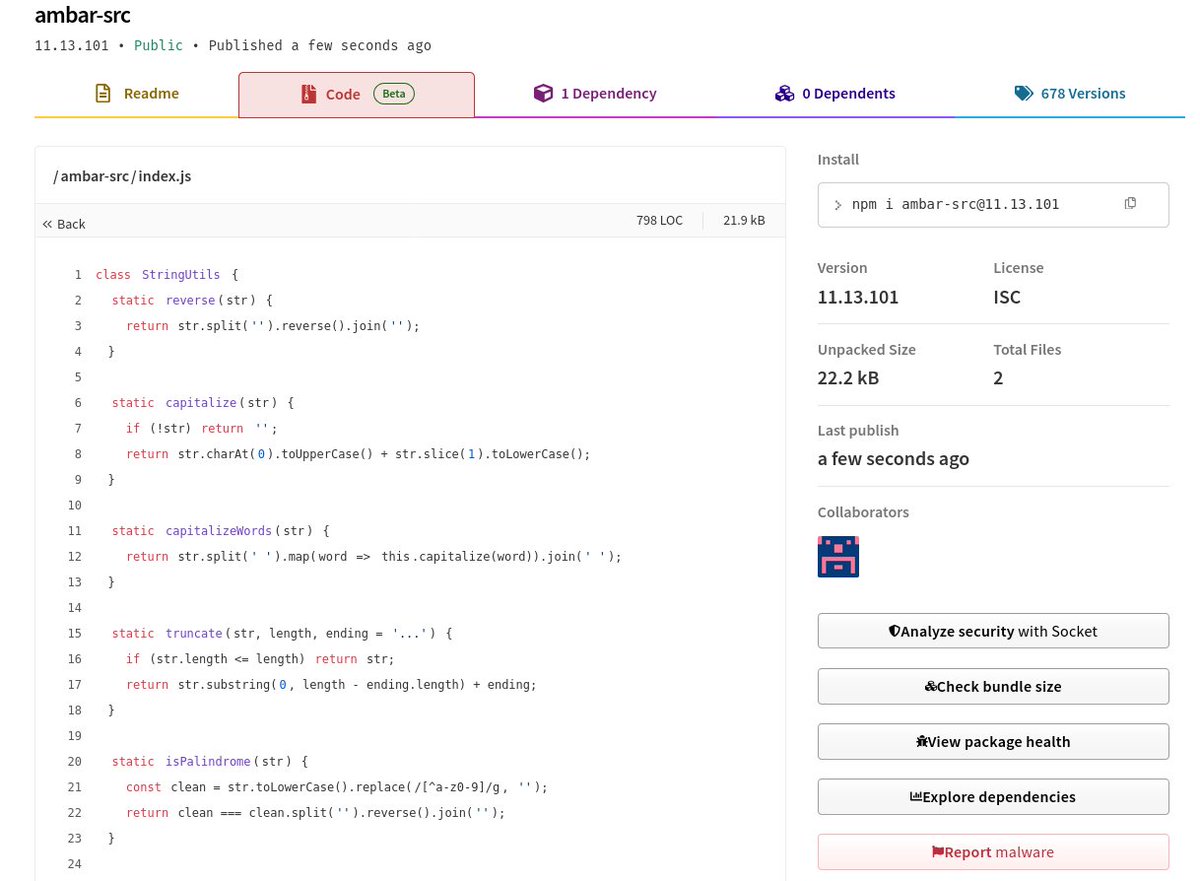Switch to the 0 Dependents tab

(834, 94)
